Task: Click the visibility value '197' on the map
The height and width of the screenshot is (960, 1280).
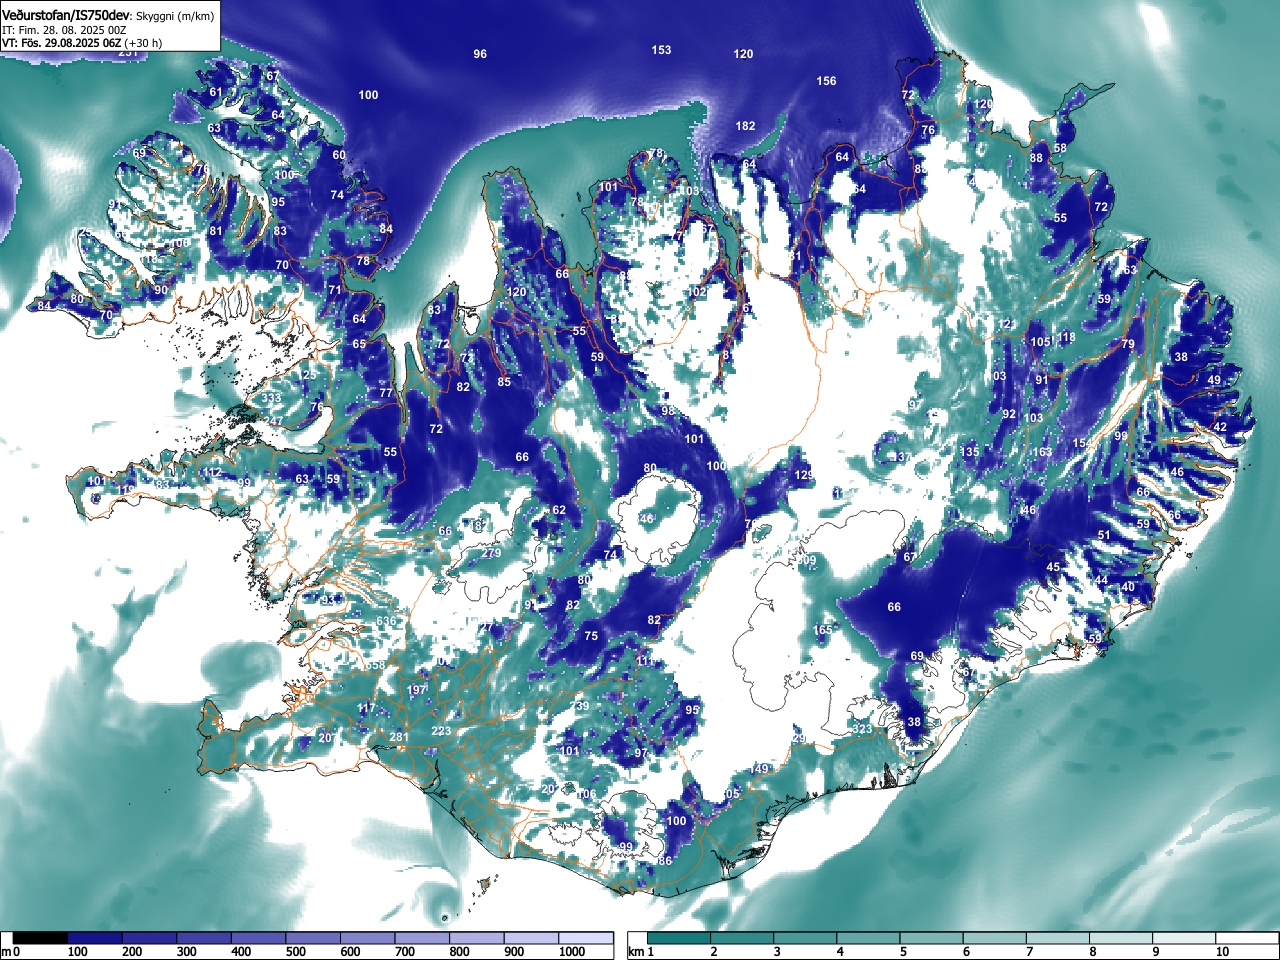Action: (417, 690)
